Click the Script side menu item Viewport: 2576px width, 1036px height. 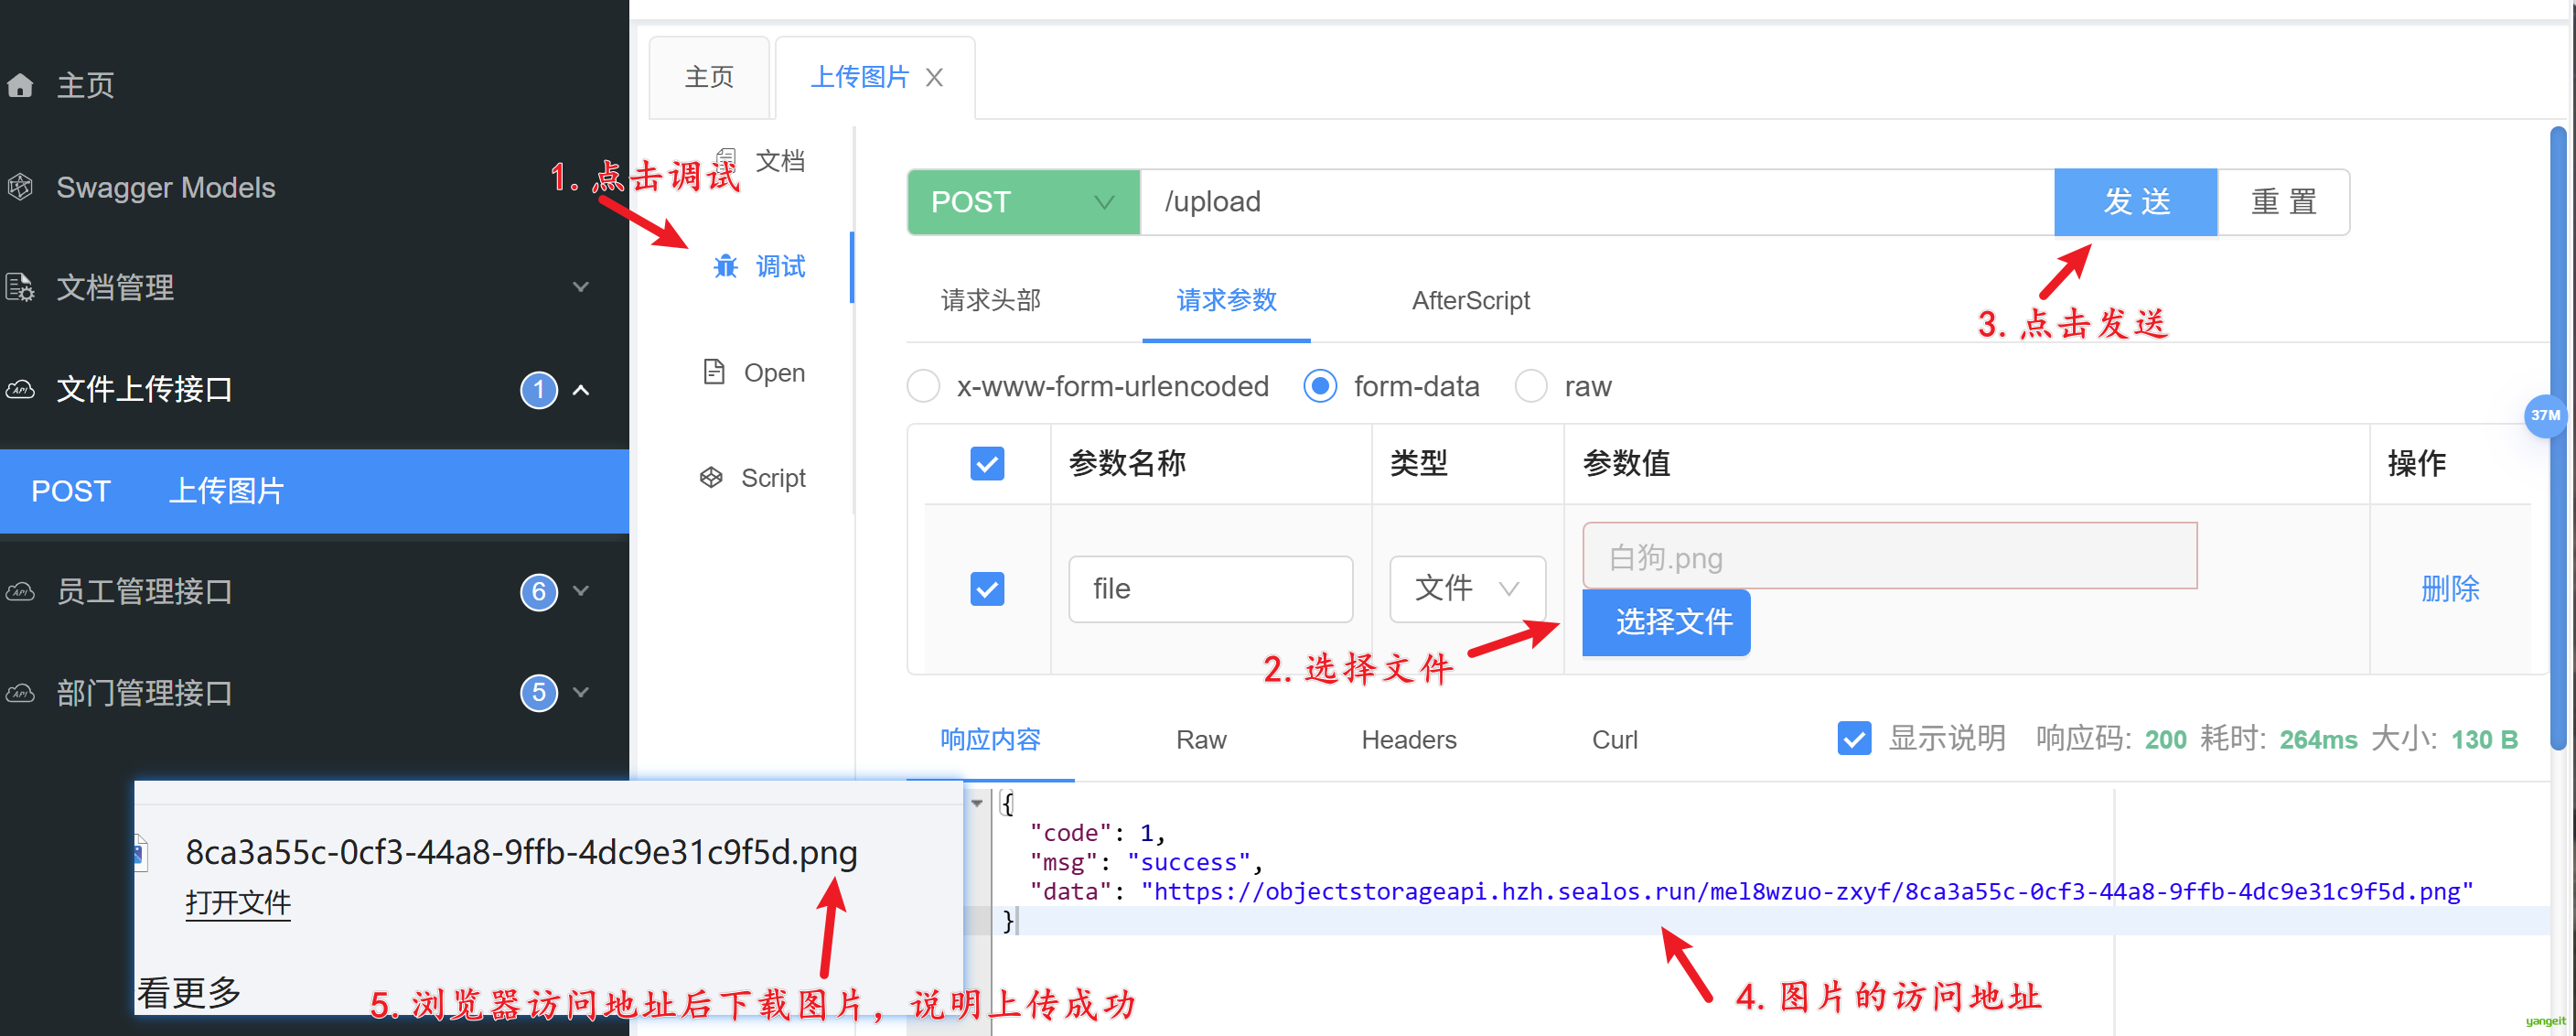click(x=773, y=478)
